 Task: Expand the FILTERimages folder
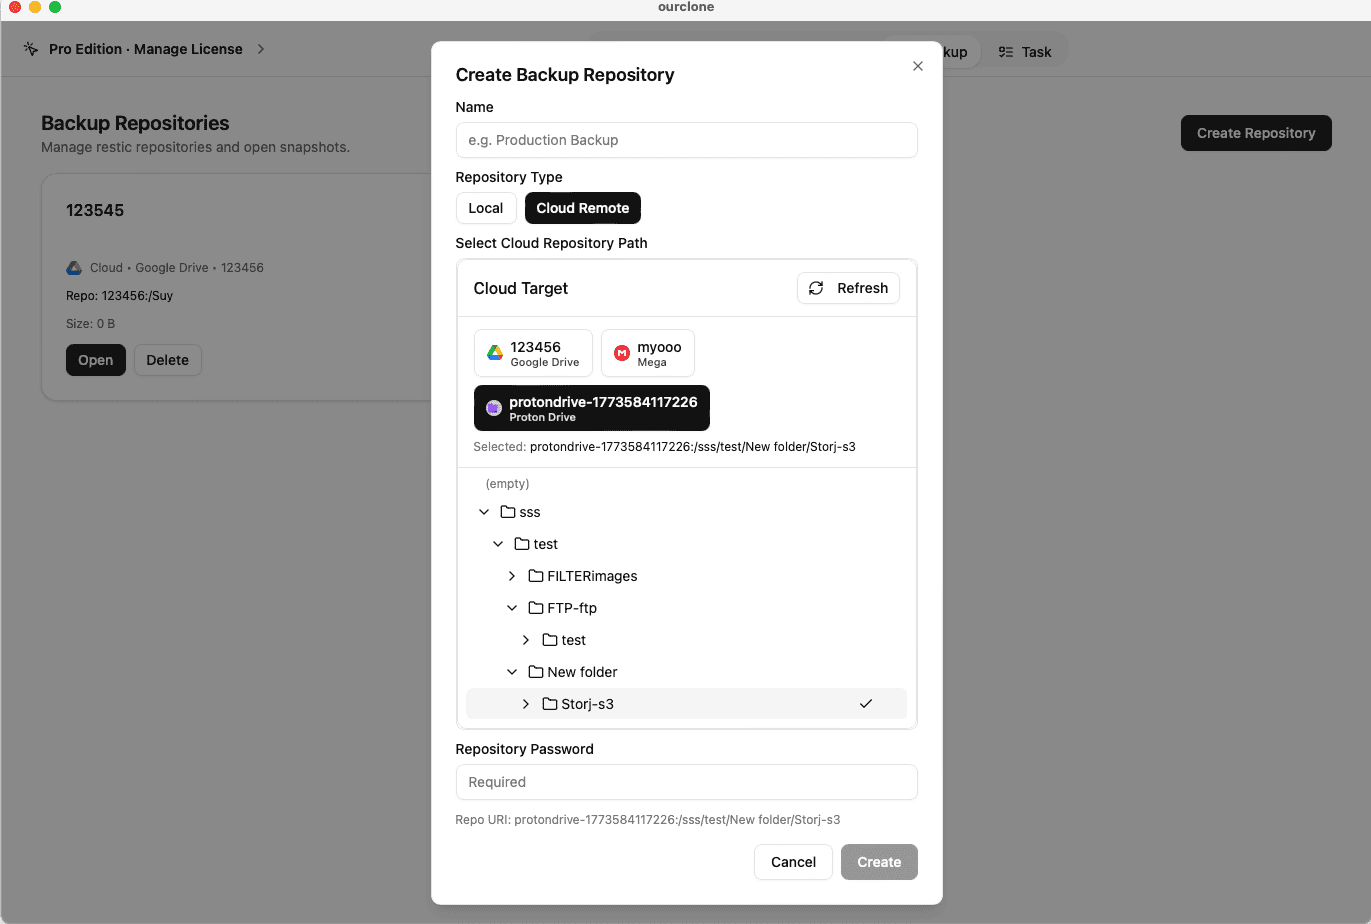click(512, 575)
